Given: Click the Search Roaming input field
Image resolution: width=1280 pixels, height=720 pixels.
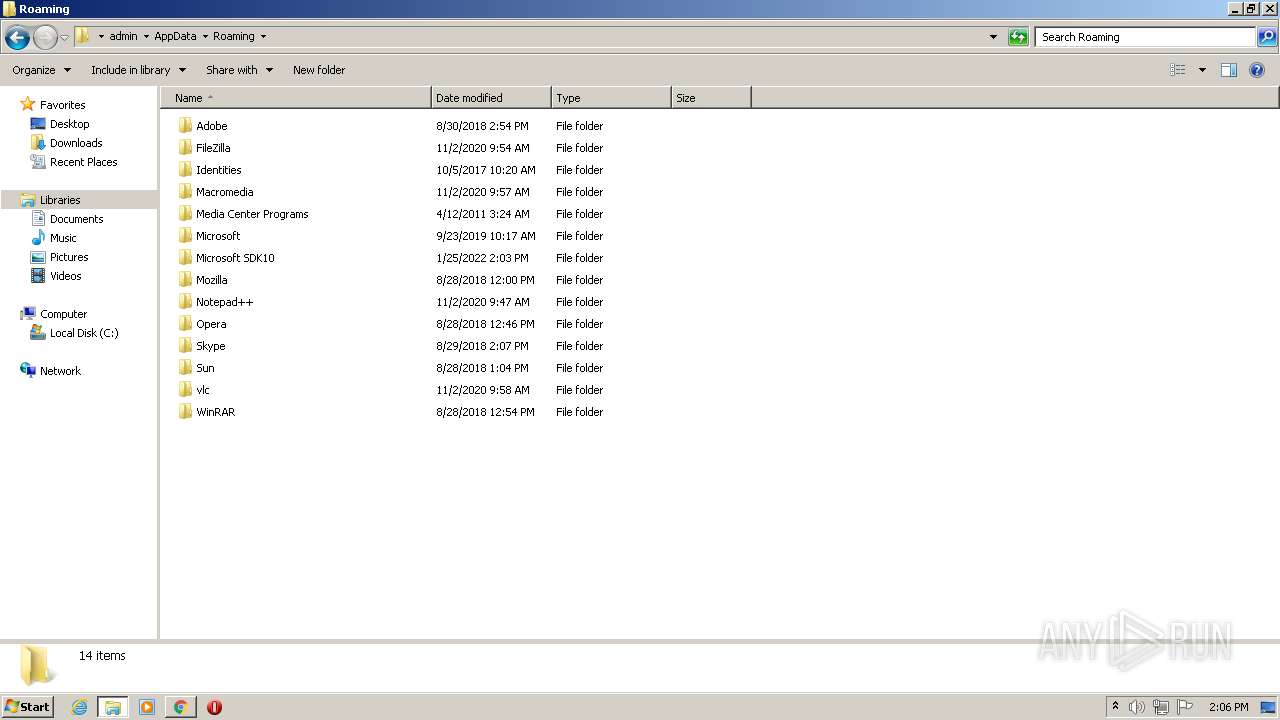Looking at the screenshot, I should tap(1146, 37).
